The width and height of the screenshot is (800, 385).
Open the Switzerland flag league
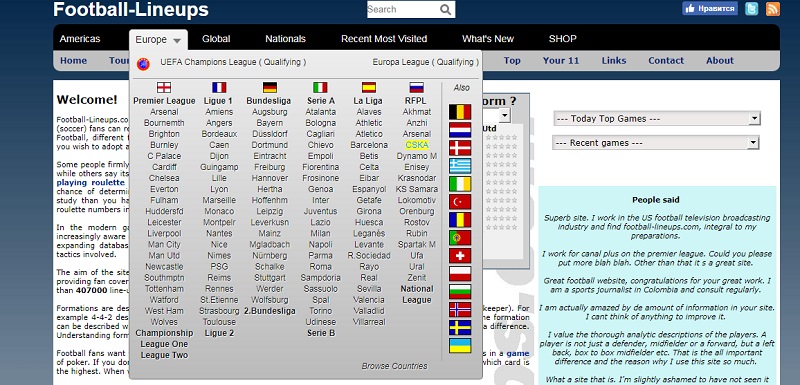[460, 255]
